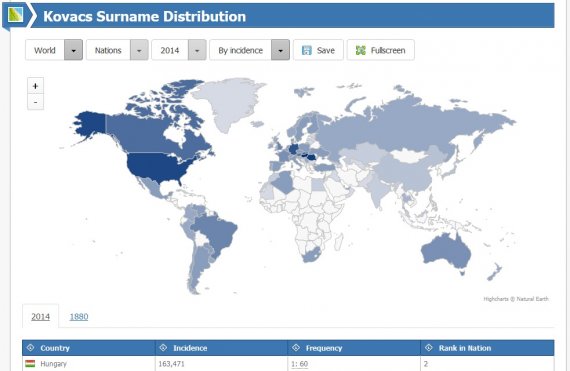The width and height of the screenshot is (570, 371).
Task: Click the 1:60 frequency link
Action: [x=300, y=364]
